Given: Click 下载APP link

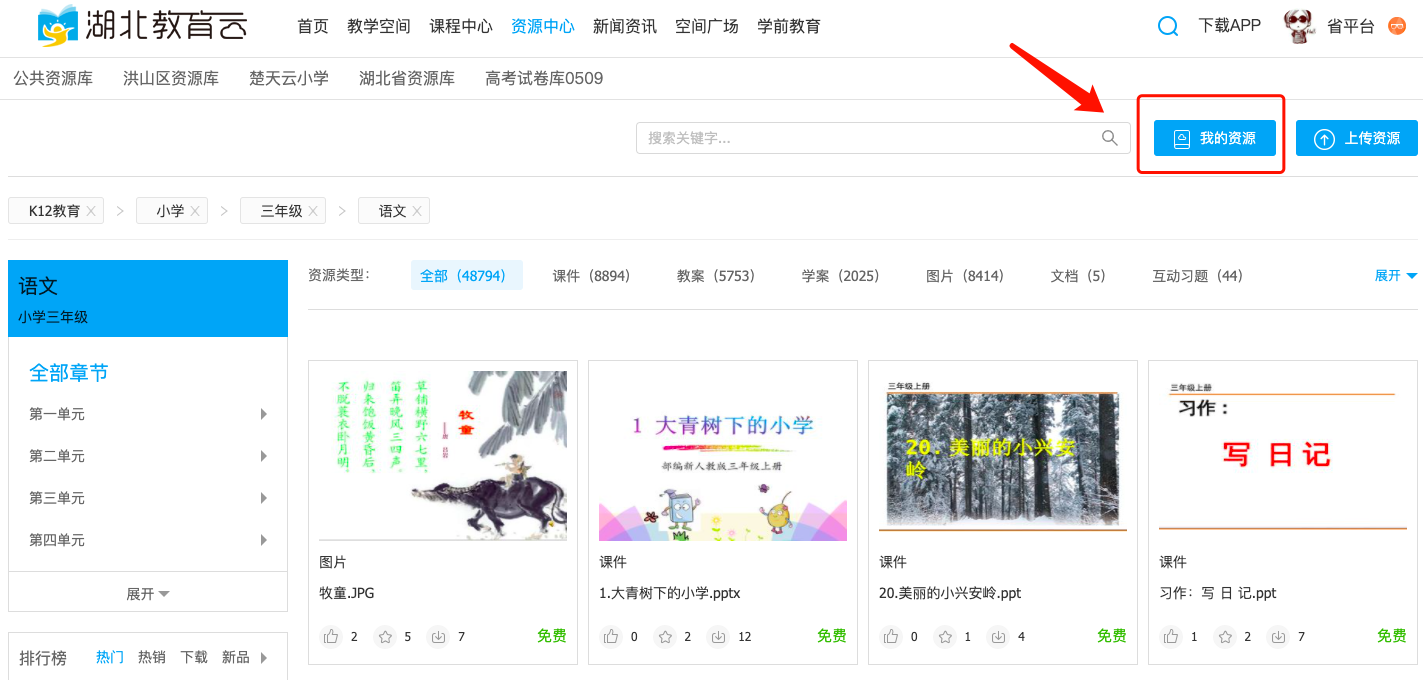Looking at the screenshot, I should point(1230,27).
